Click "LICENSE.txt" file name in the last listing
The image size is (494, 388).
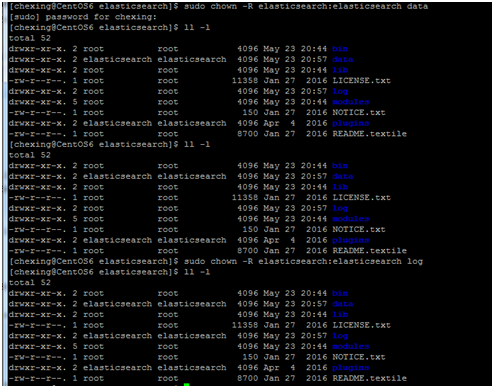[x=361, y=325]
